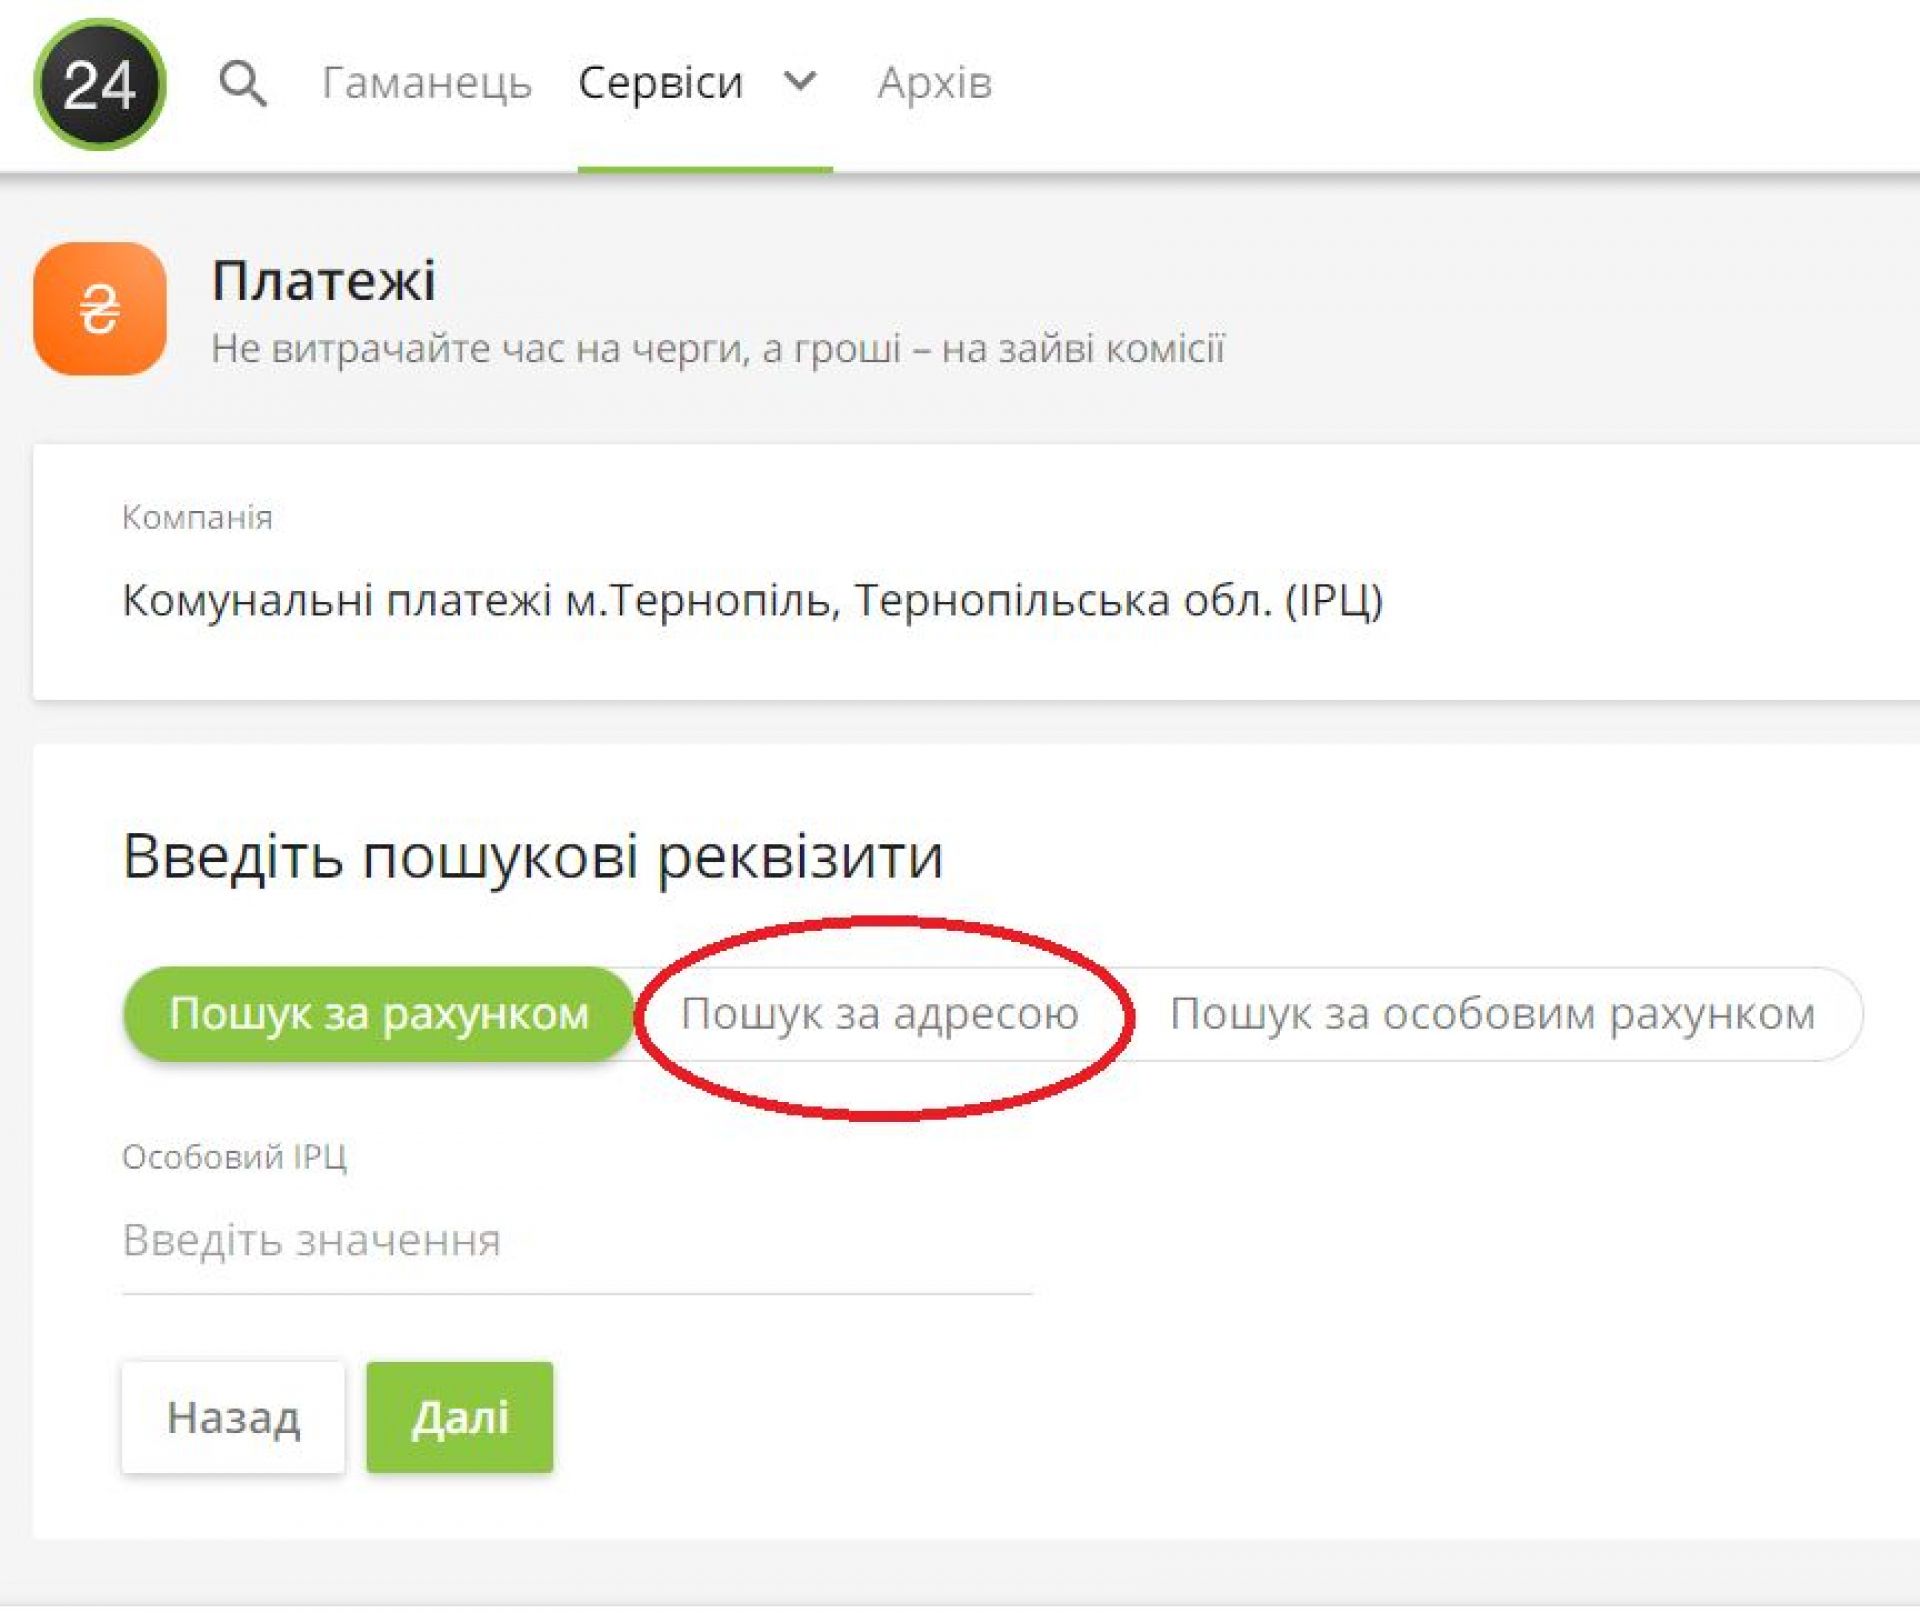Click the subtitle about черги and комісії
Image resolution: width=1920 pixels, height=1613 pixels.
pos(717,348)
